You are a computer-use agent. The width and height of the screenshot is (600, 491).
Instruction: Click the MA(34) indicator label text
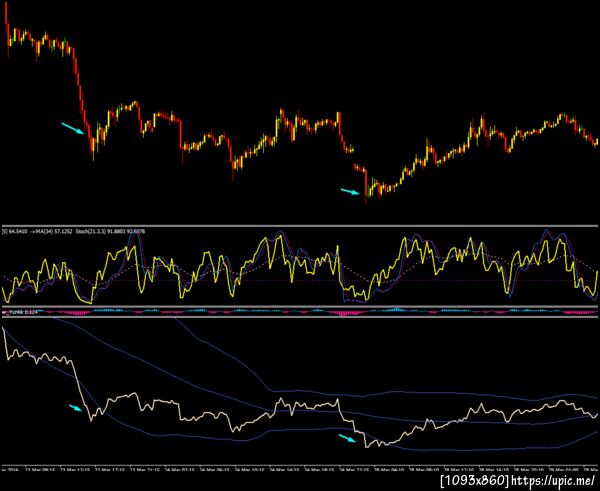coord(44,231)
